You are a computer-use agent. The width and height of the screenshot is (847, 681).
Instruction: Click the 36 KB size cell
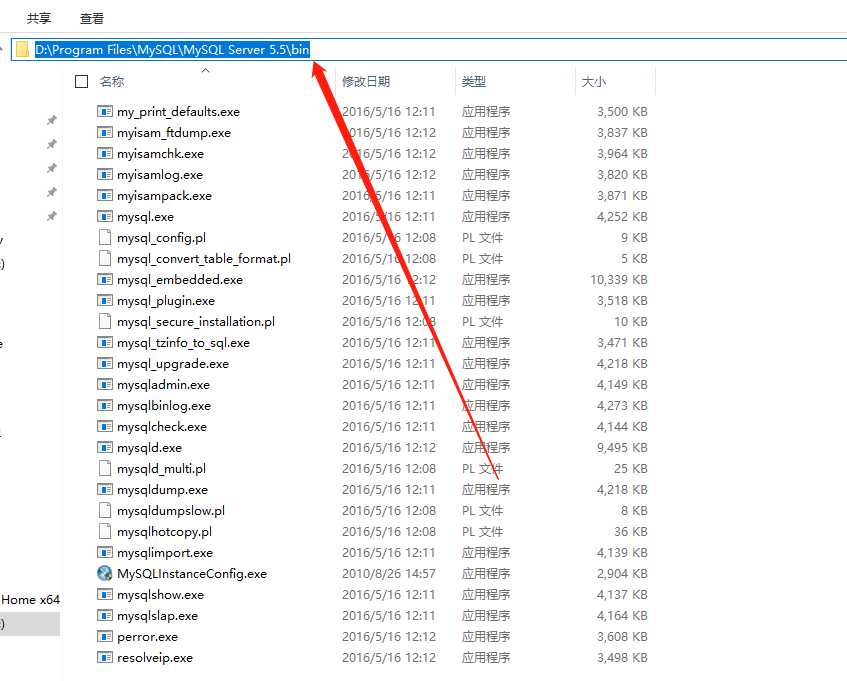click(631, 532)
